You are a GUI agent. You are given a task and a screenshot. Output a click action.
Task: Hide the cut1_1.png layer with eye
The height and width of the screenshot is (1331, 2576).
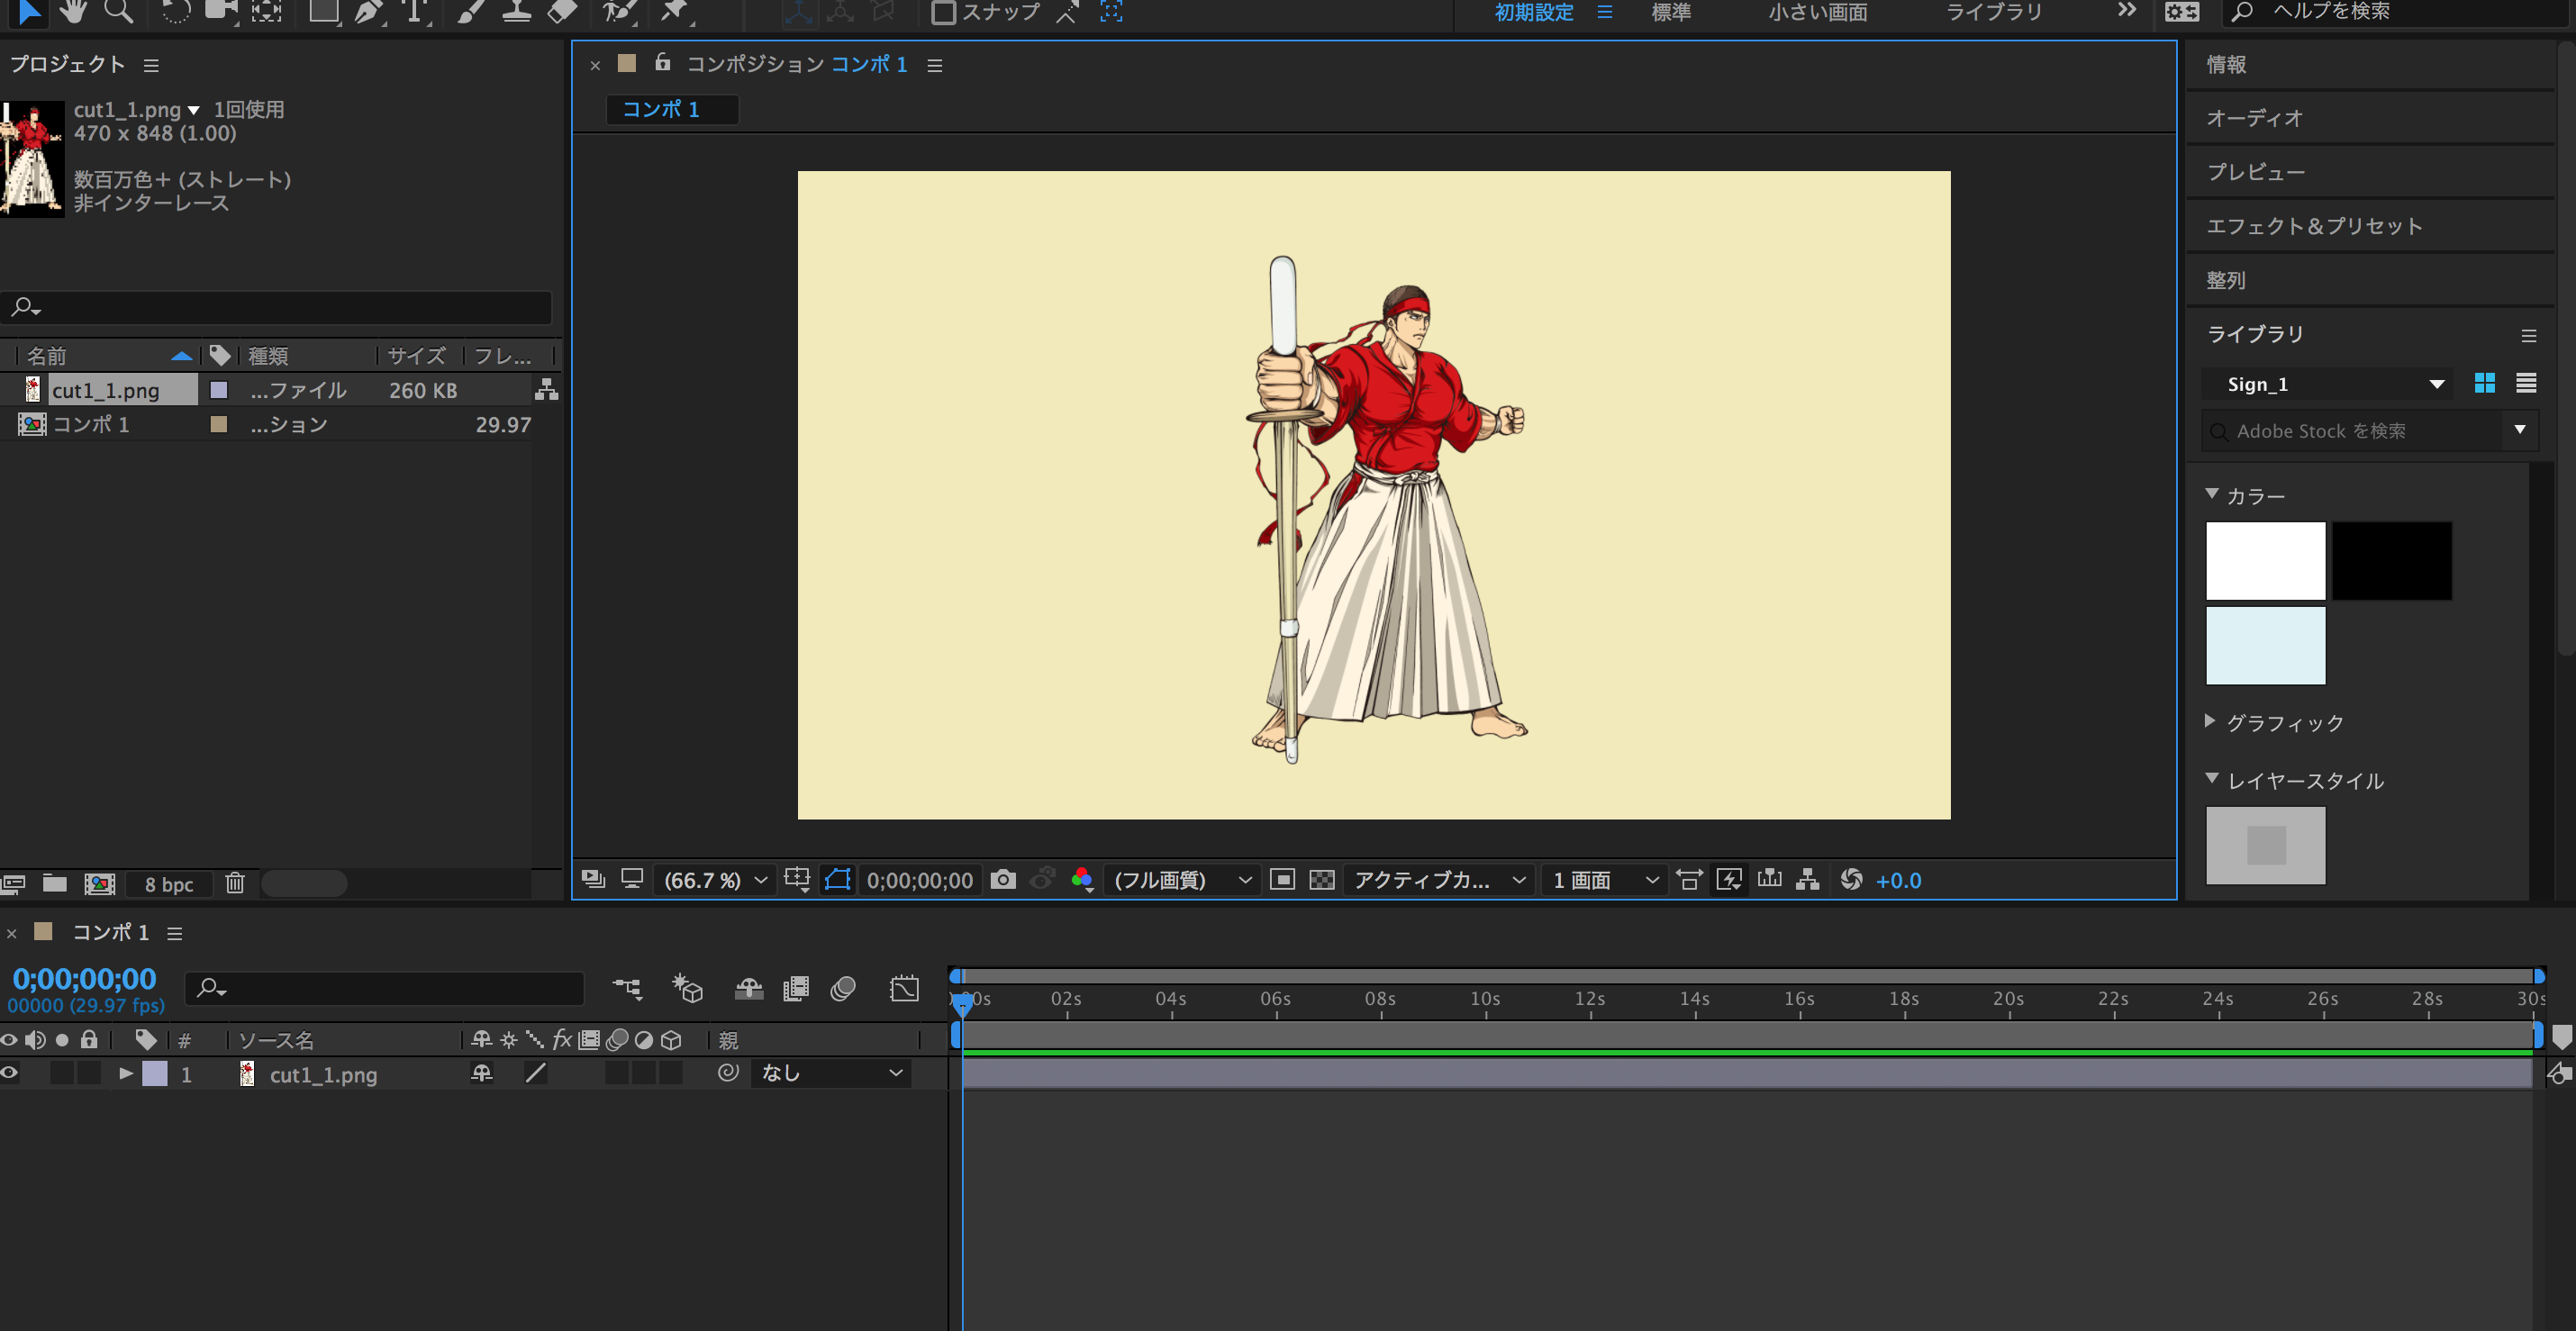click(10, 1073)
